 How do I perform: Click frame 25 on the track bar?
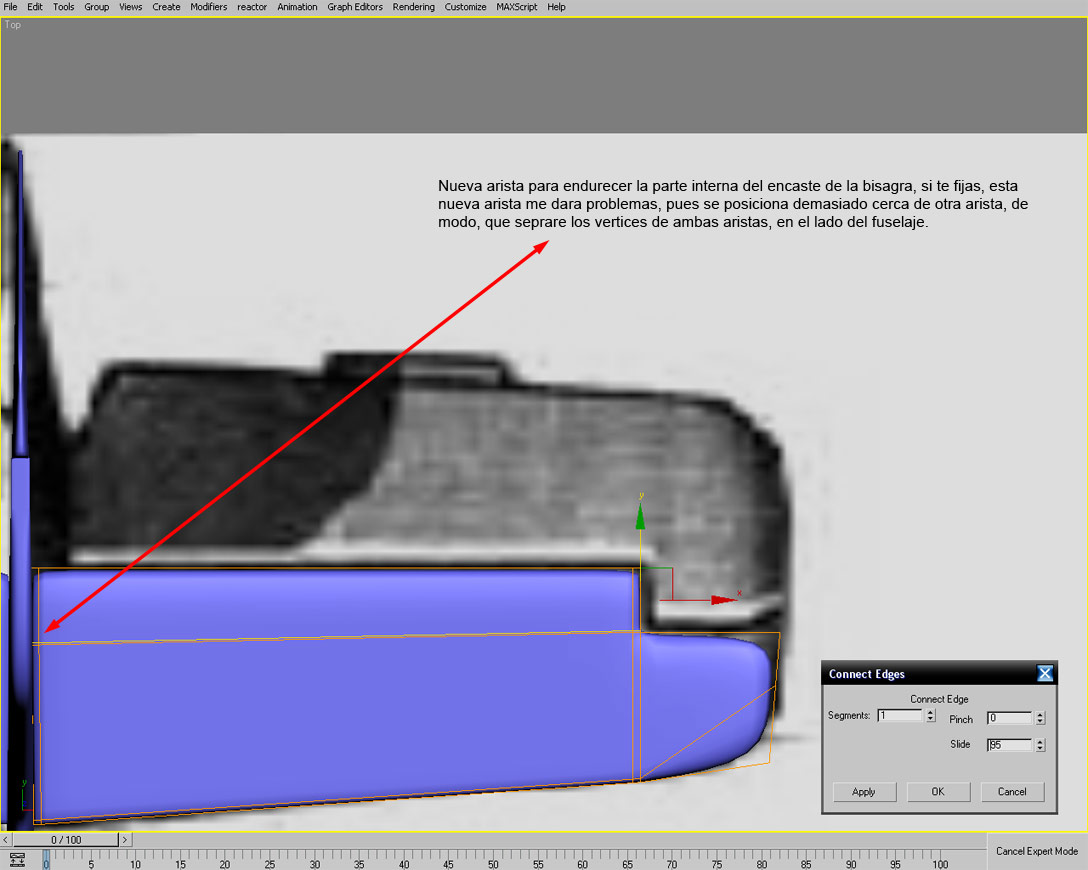pyautogui.click(x=270, y=864)
